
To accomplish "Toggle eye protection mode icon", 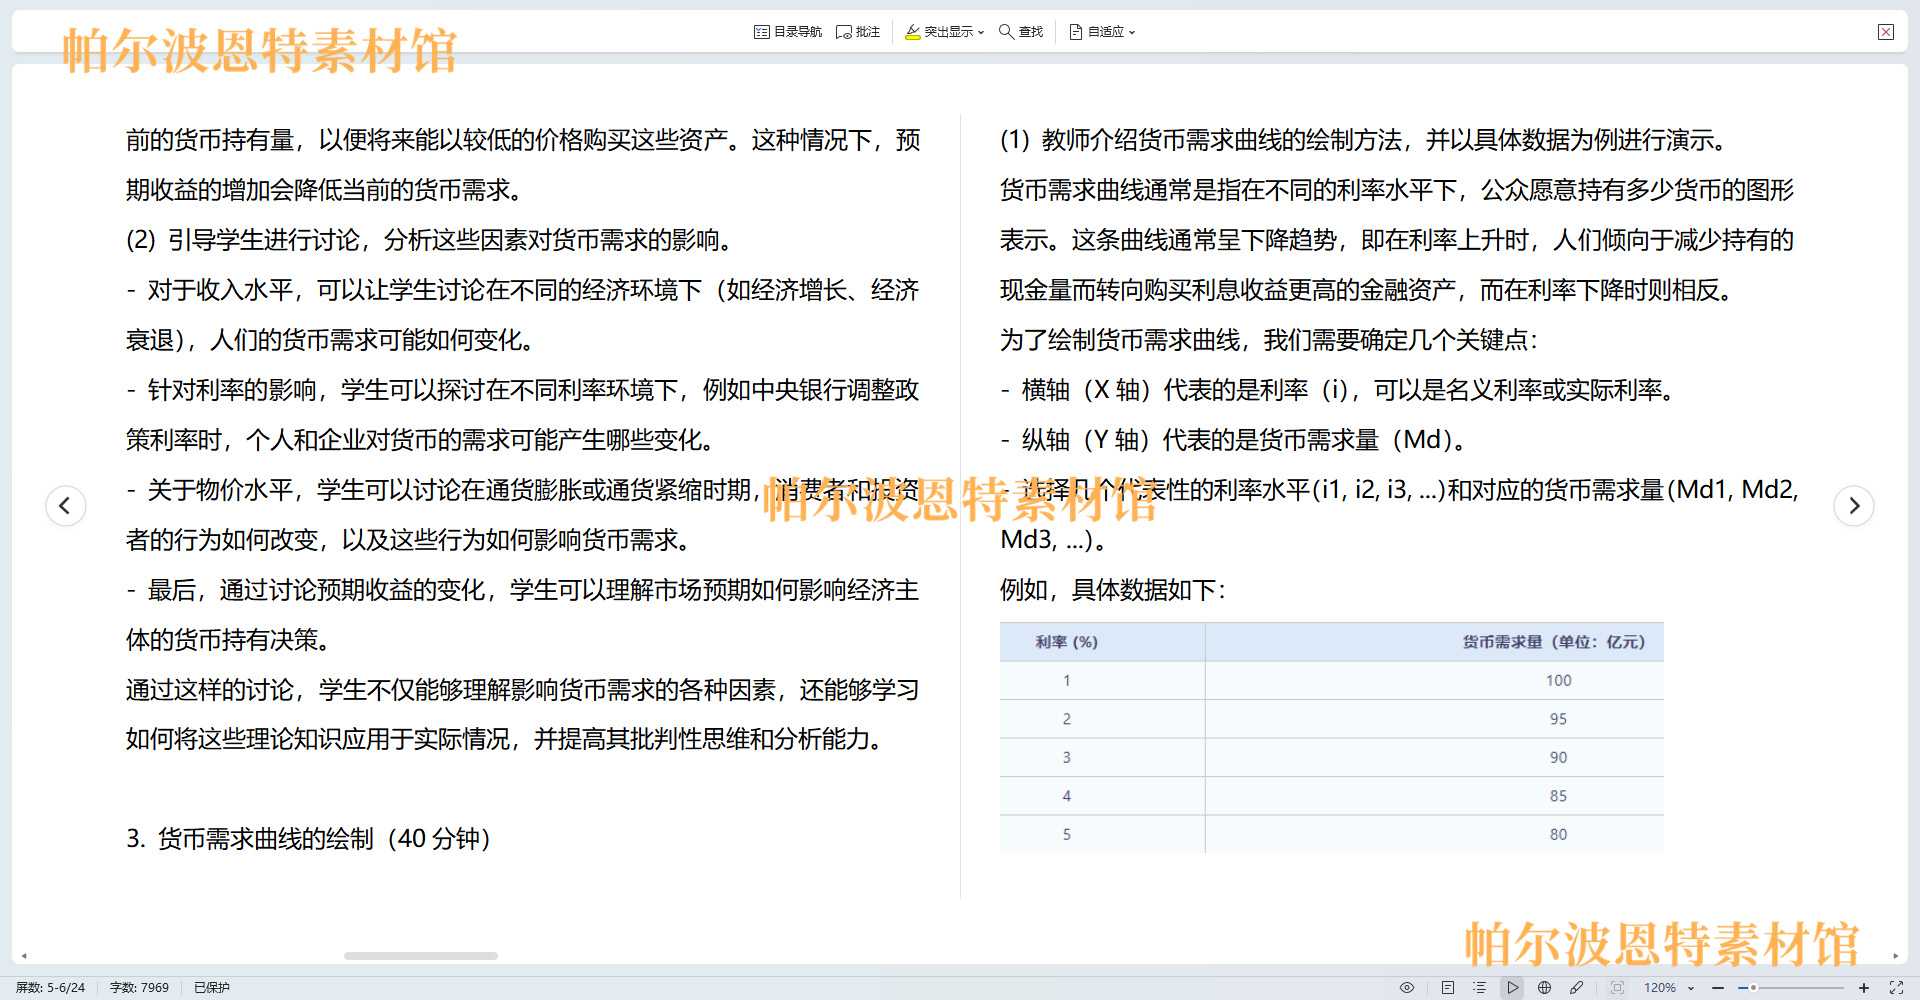I will point(1407,987).
